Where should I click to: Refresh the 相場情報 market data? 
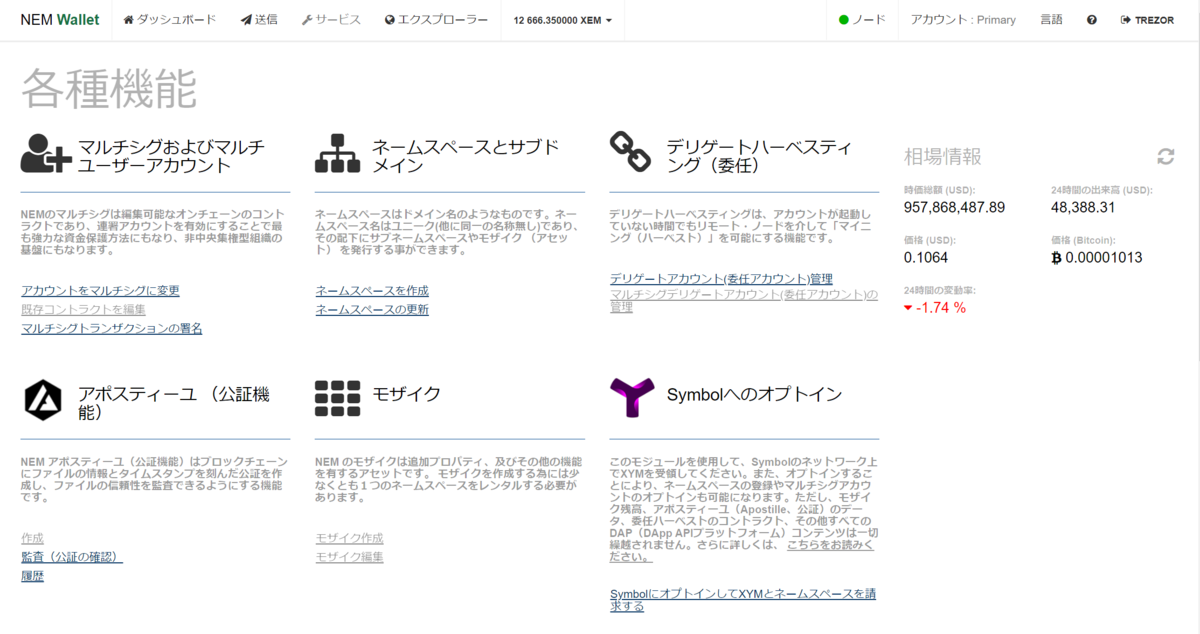[x=1165, y=156]
